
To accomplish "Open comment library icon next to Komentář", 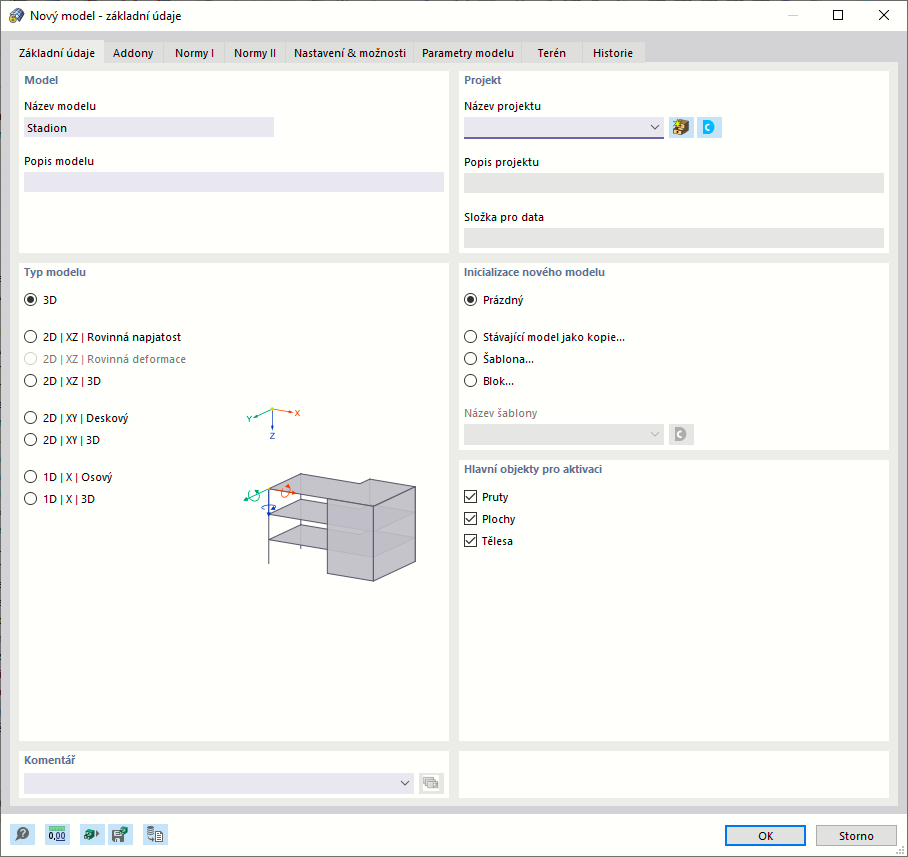I will 431,783.
